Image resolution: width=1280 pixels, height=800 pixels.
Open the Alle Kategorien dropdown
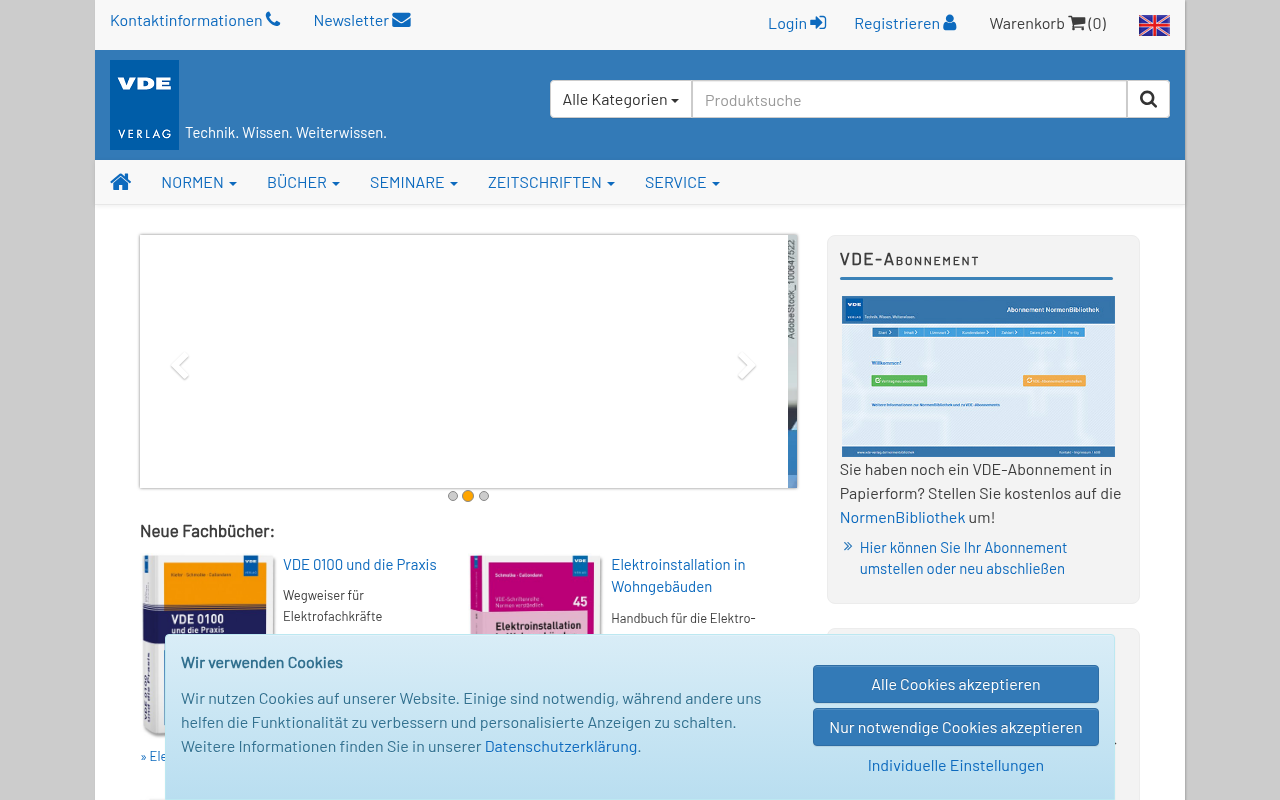[x=621, y=99]
